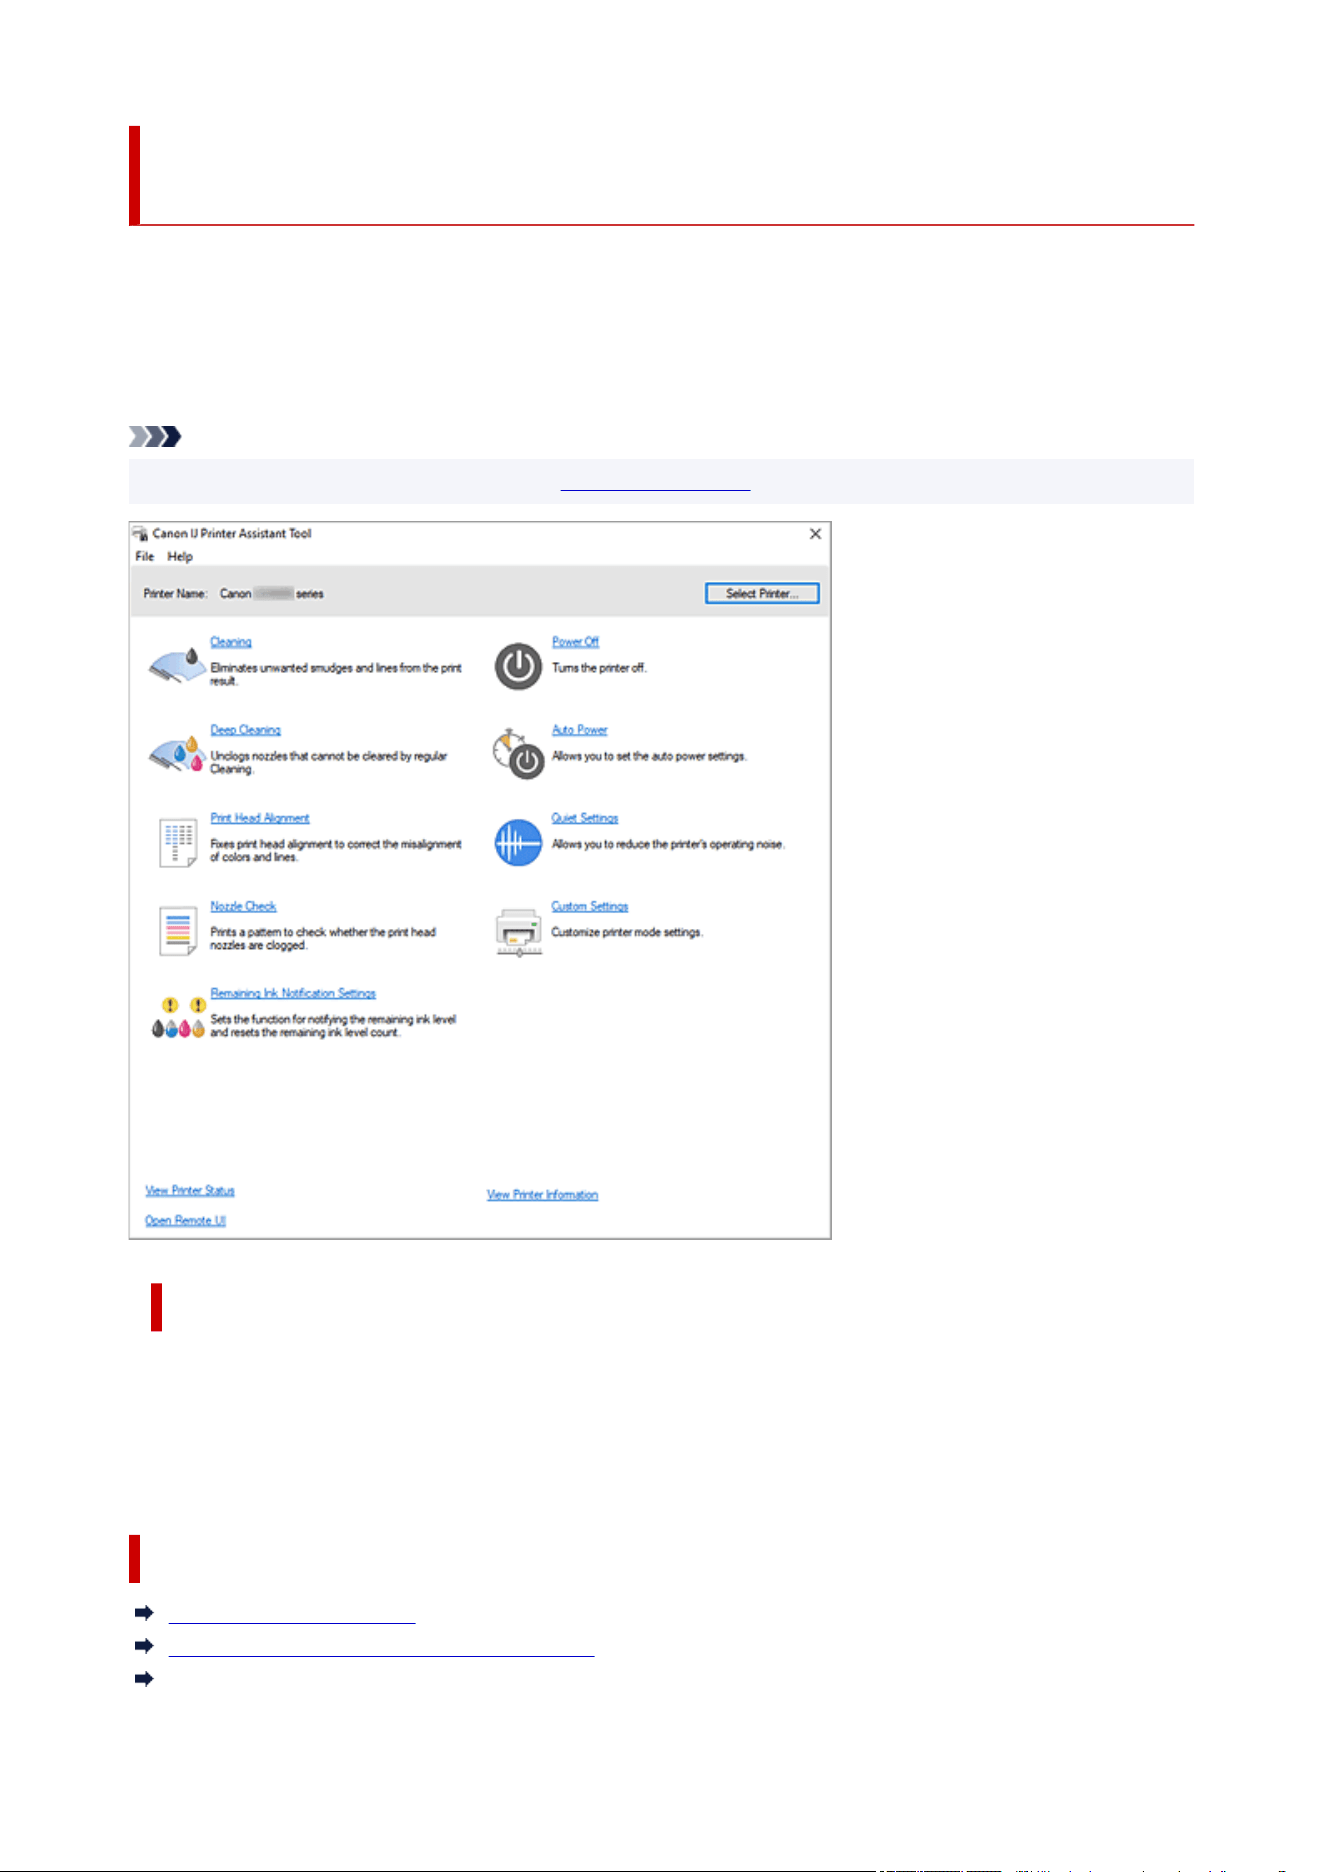The height and width of the screenshot is (1872, 1324).
Task: Click the Print Head Alignment sheet icon
Action: pyautogui.click(x=178, y=842)
